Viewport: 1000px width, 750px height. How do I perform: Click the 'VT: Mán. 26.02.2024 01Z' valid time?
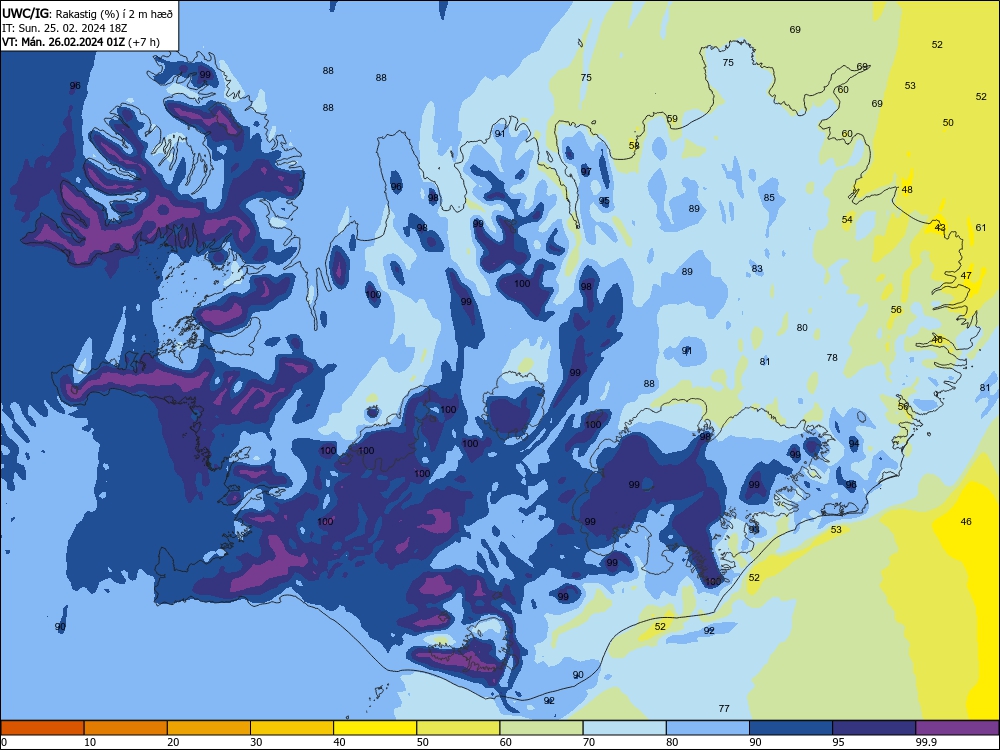pyautogui.click(x=63, y=42)
